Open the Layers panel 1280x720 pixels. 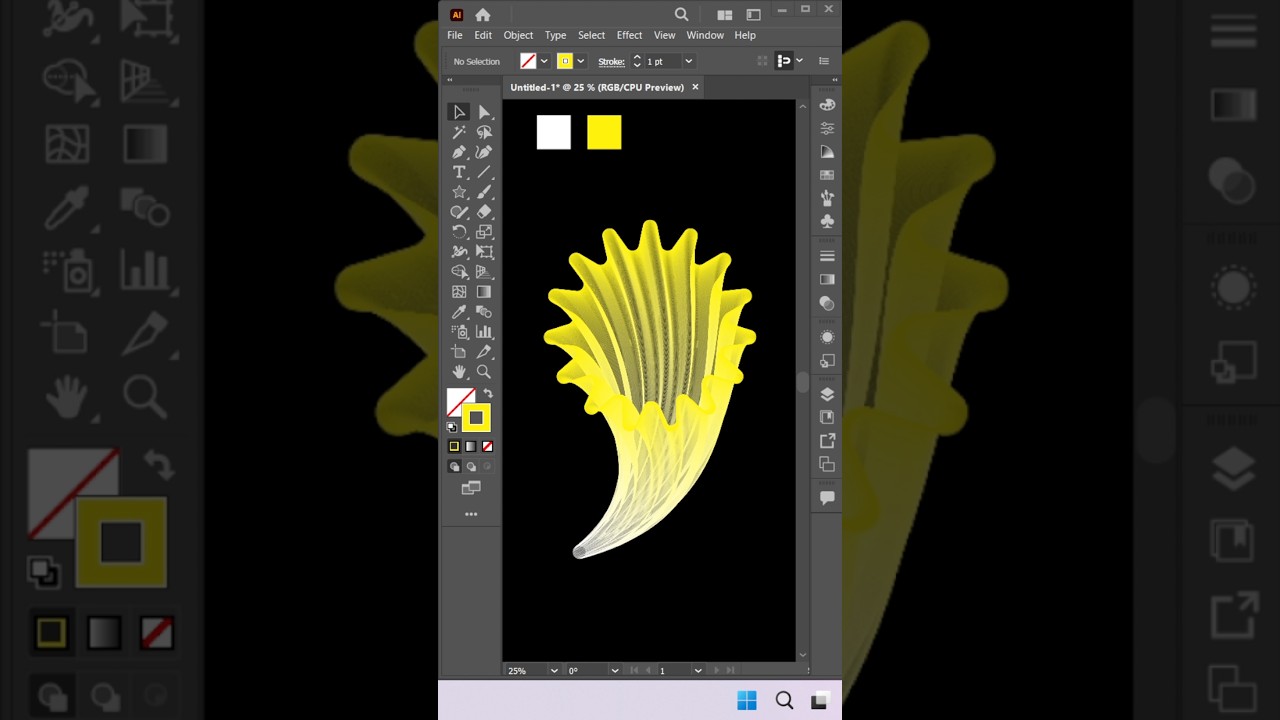pos(827,394)
